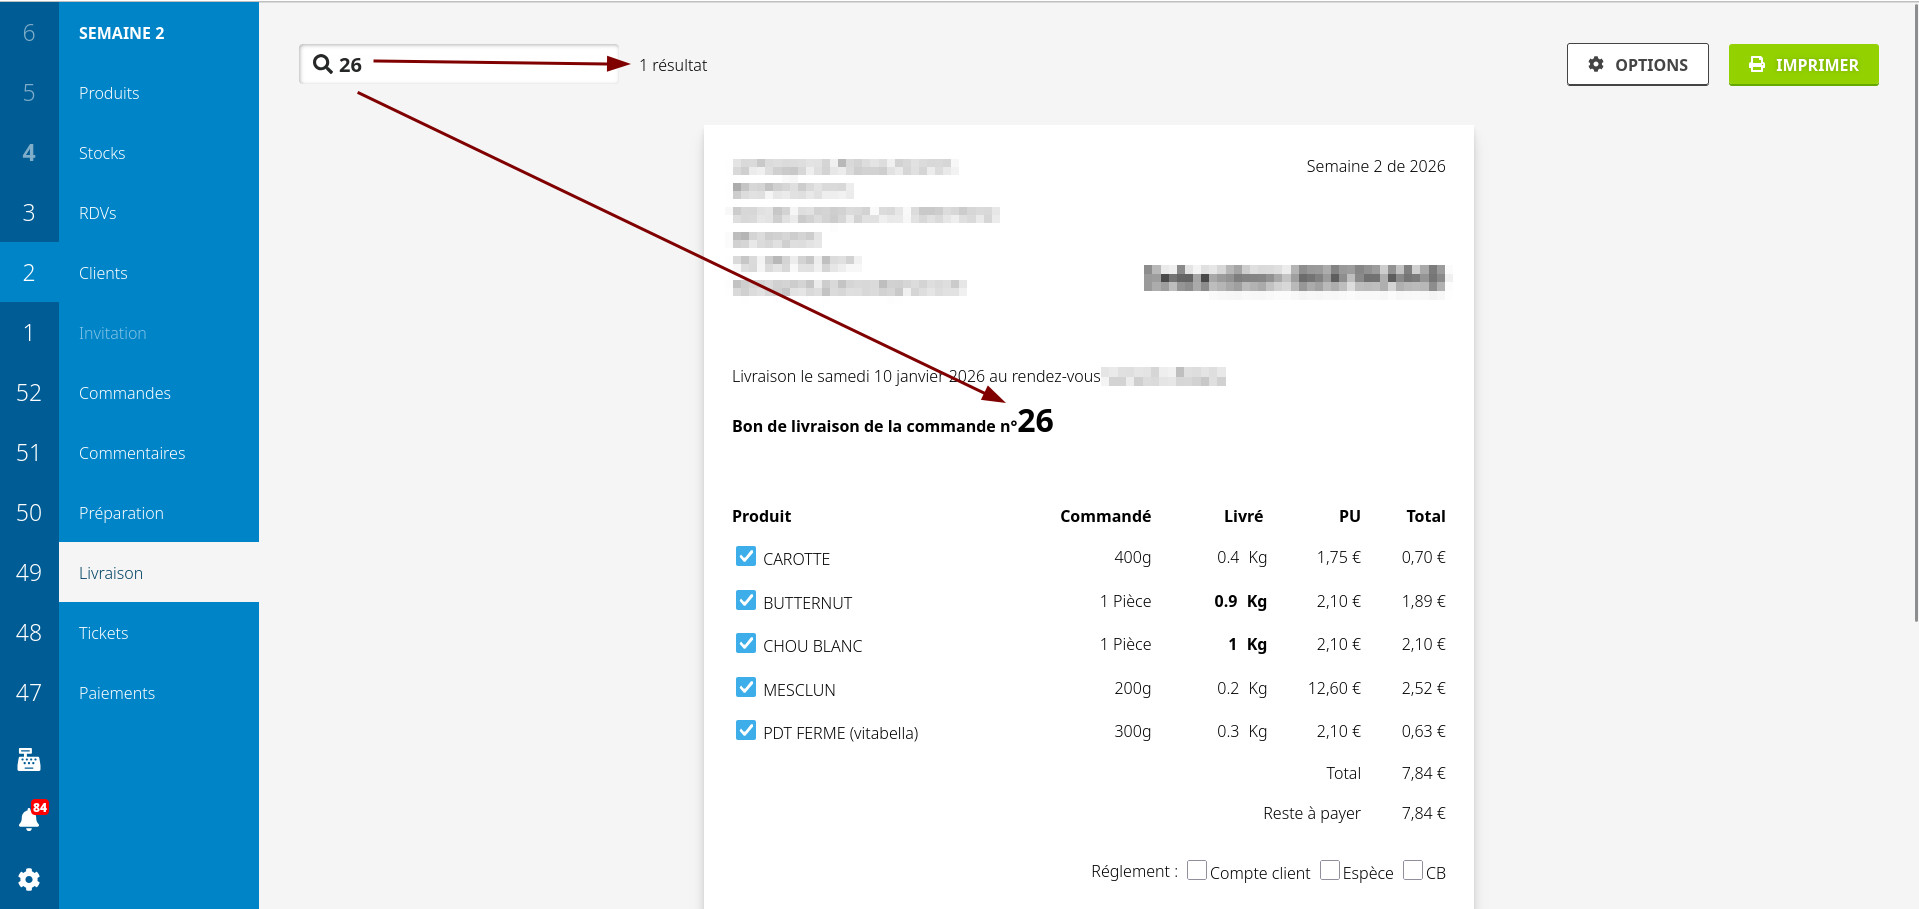The width and height of the screenshot is (1919, 909).
Task: Check the Compte client payment box
Action: pos(1196,870)
